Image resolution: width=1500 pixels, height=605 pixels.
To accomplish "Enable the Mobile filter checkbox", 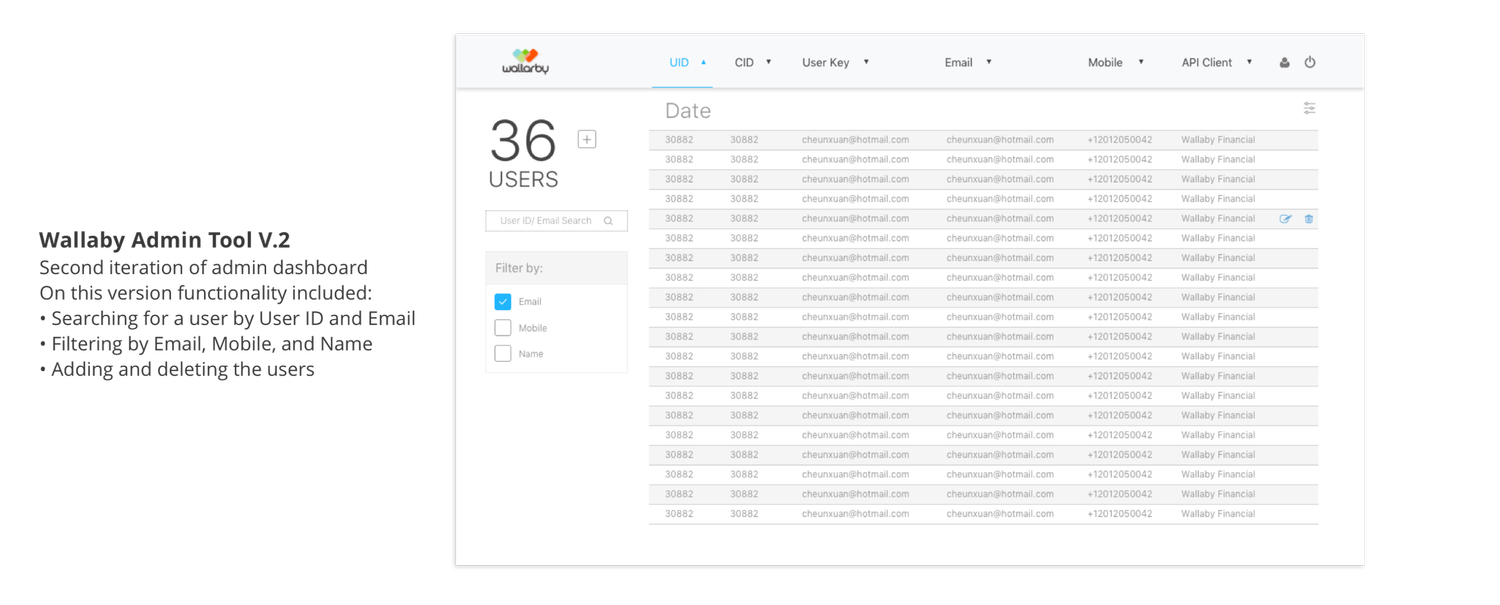I will click(x=503, y=327).
